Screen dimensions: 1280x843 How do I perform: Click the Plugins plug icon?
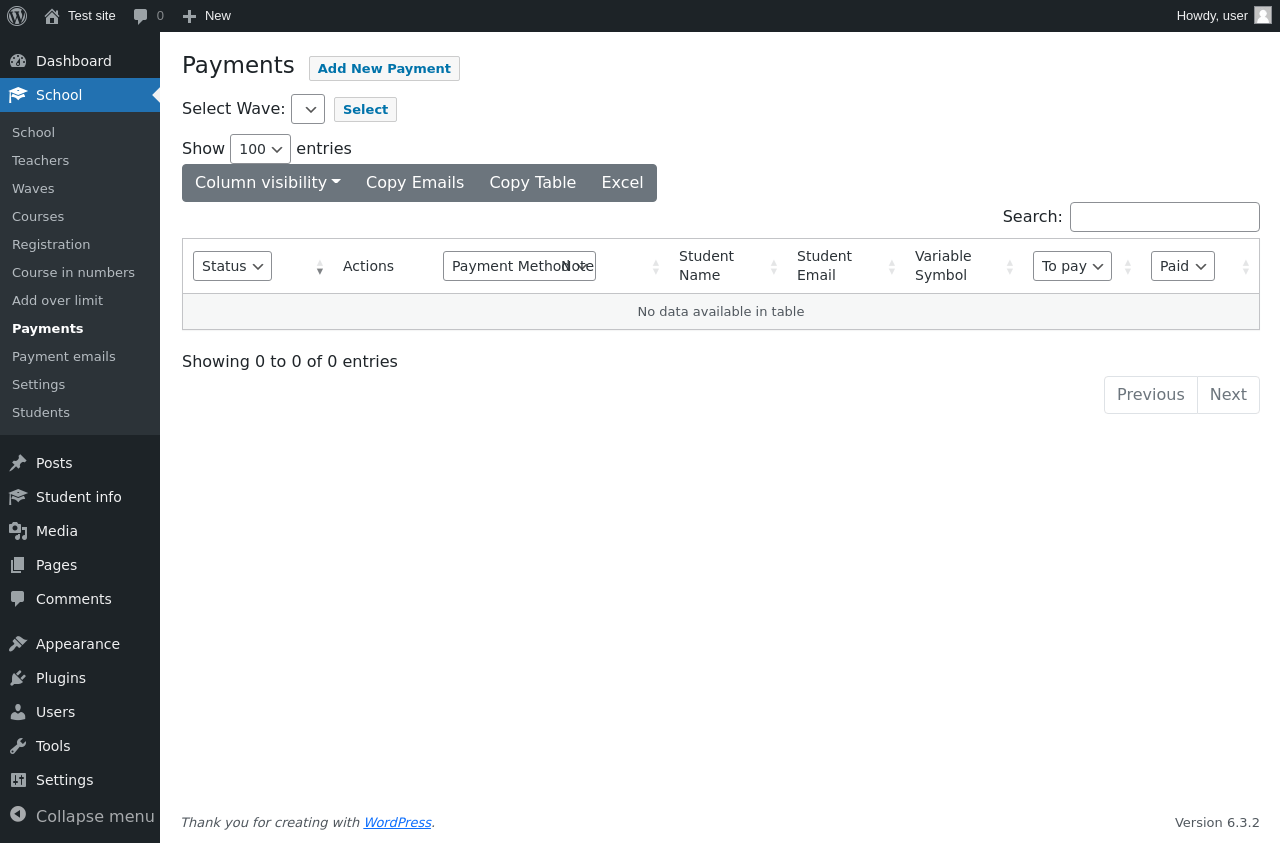[x=18, y=678]
